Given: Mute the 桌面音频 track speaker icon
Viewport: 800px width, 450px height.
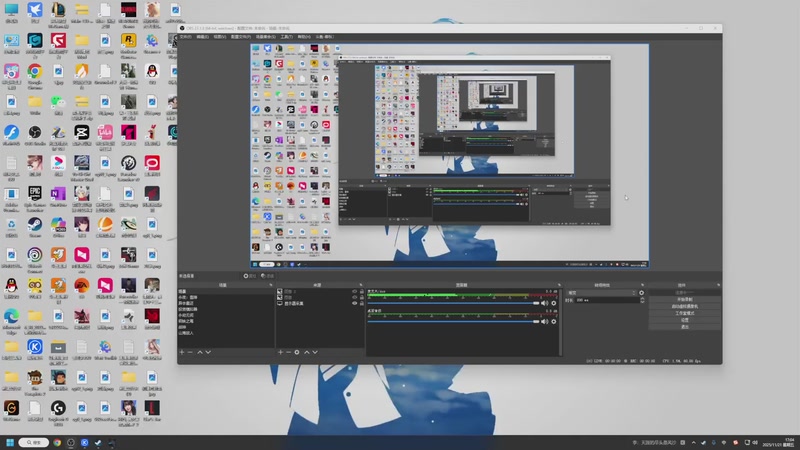Looking at the screenshot, I should 544,321.
